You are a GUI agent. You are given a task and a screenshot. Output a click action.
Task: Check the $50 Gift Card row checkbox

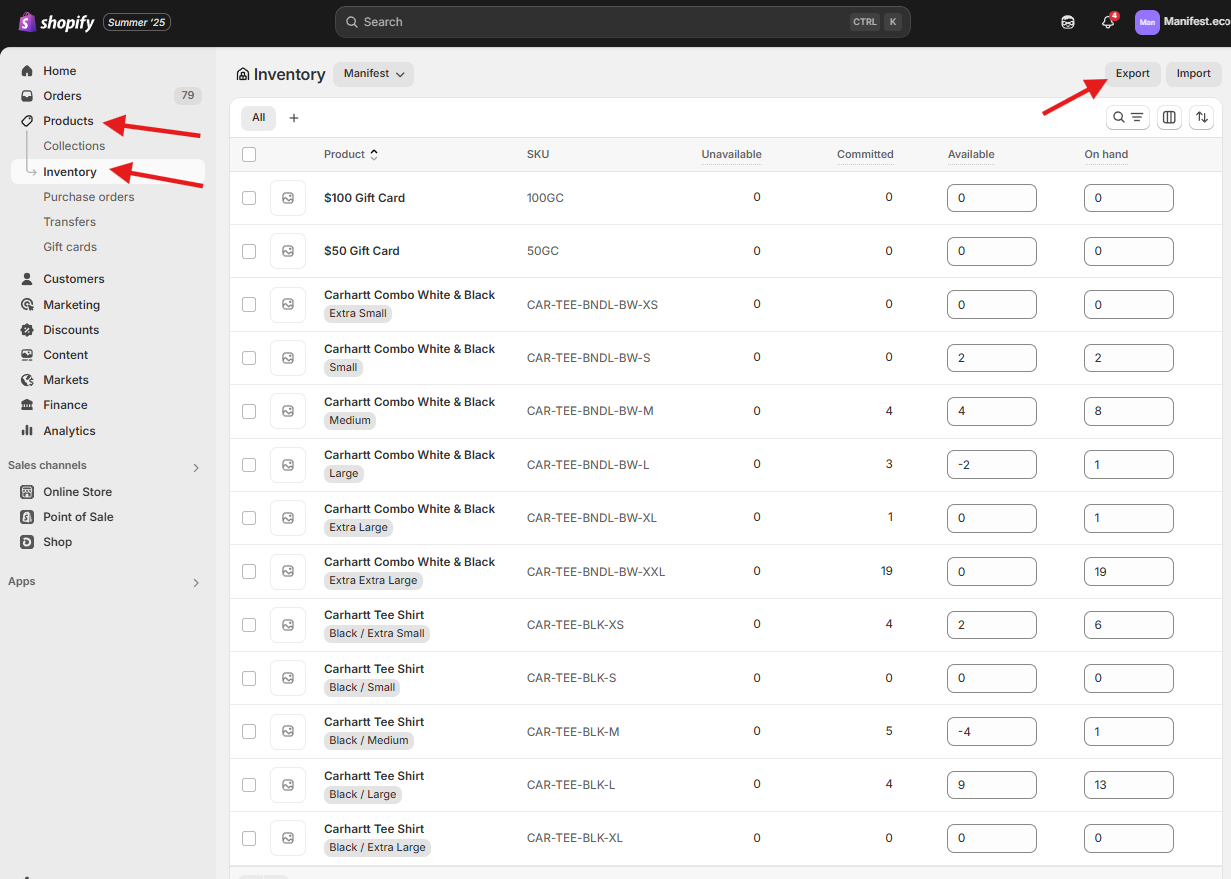[x=249, y=251]
